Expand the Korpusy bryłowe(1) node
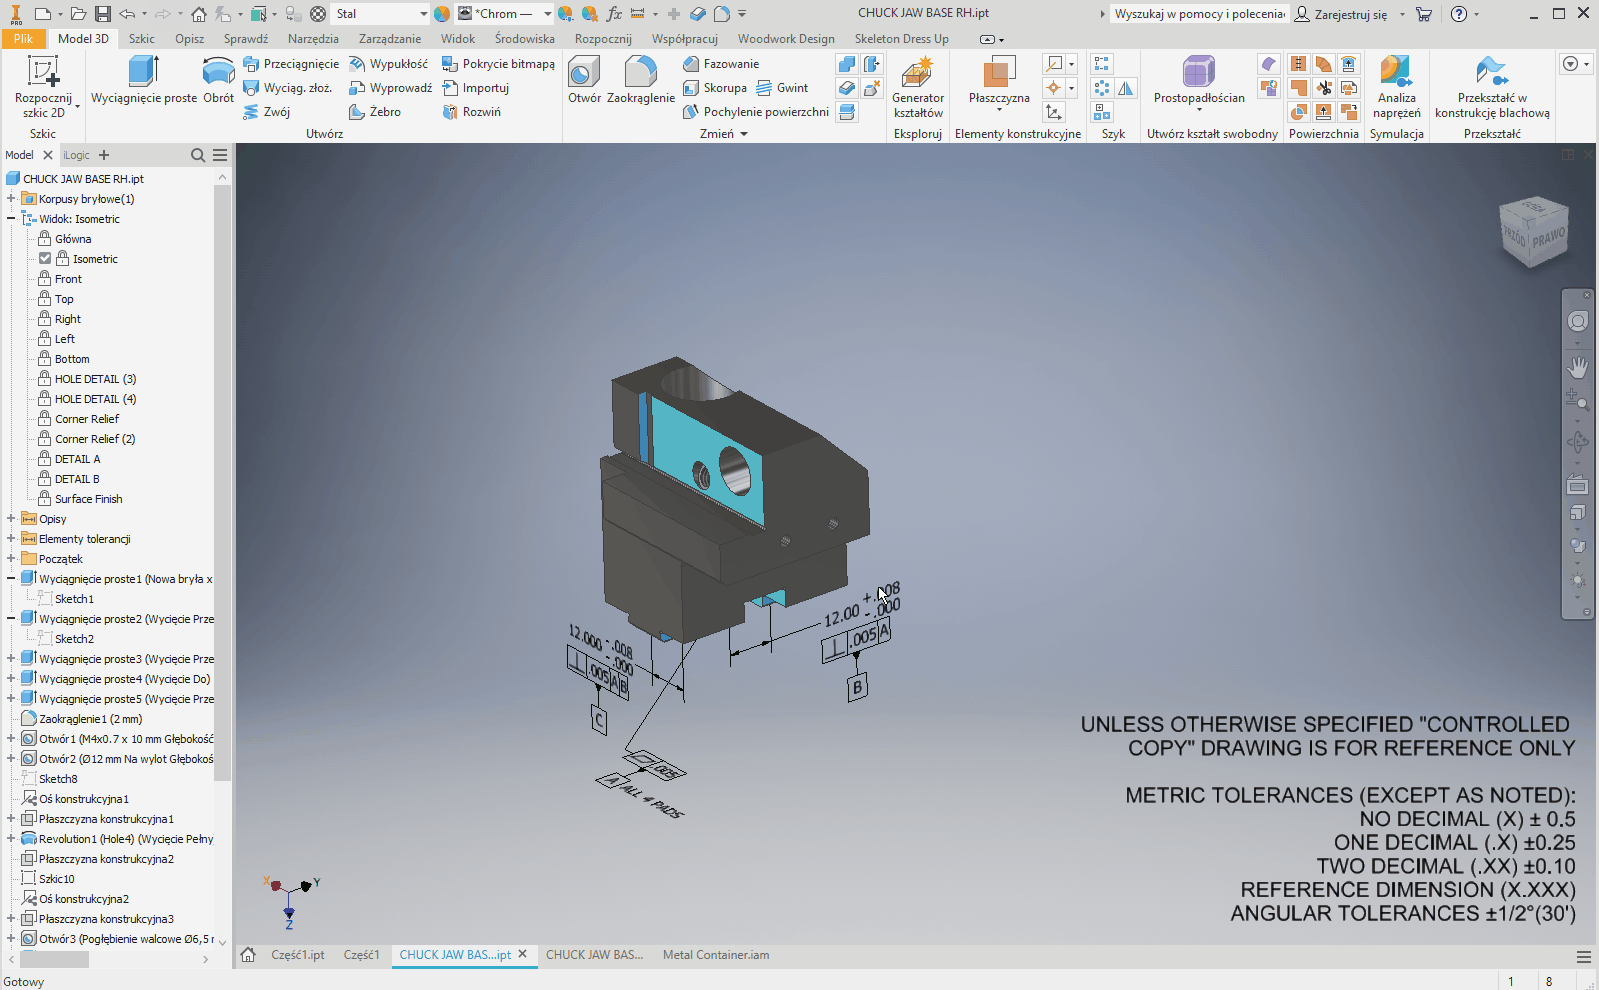Image resolution: width=1599 pixels, height=990 pixels. tap(11, 199)
